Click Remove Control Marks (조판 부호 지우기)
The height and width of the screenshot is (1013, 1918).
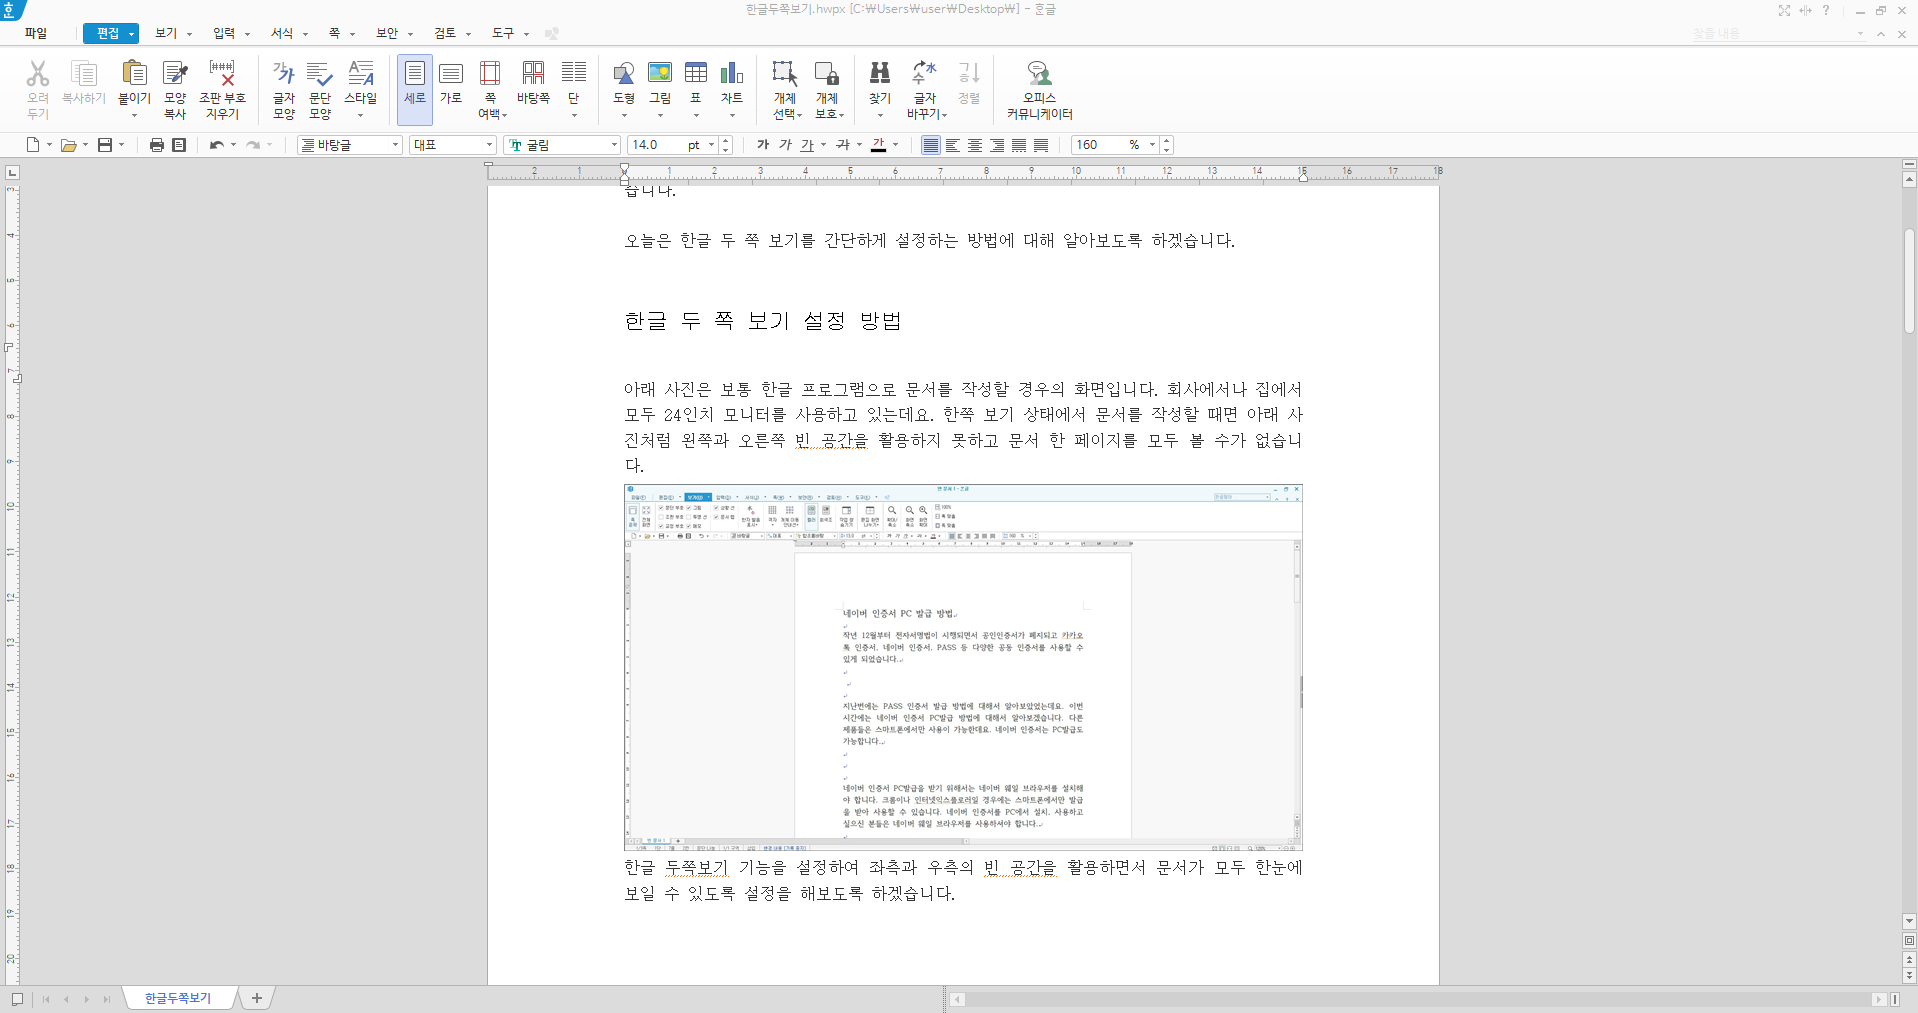222,89
